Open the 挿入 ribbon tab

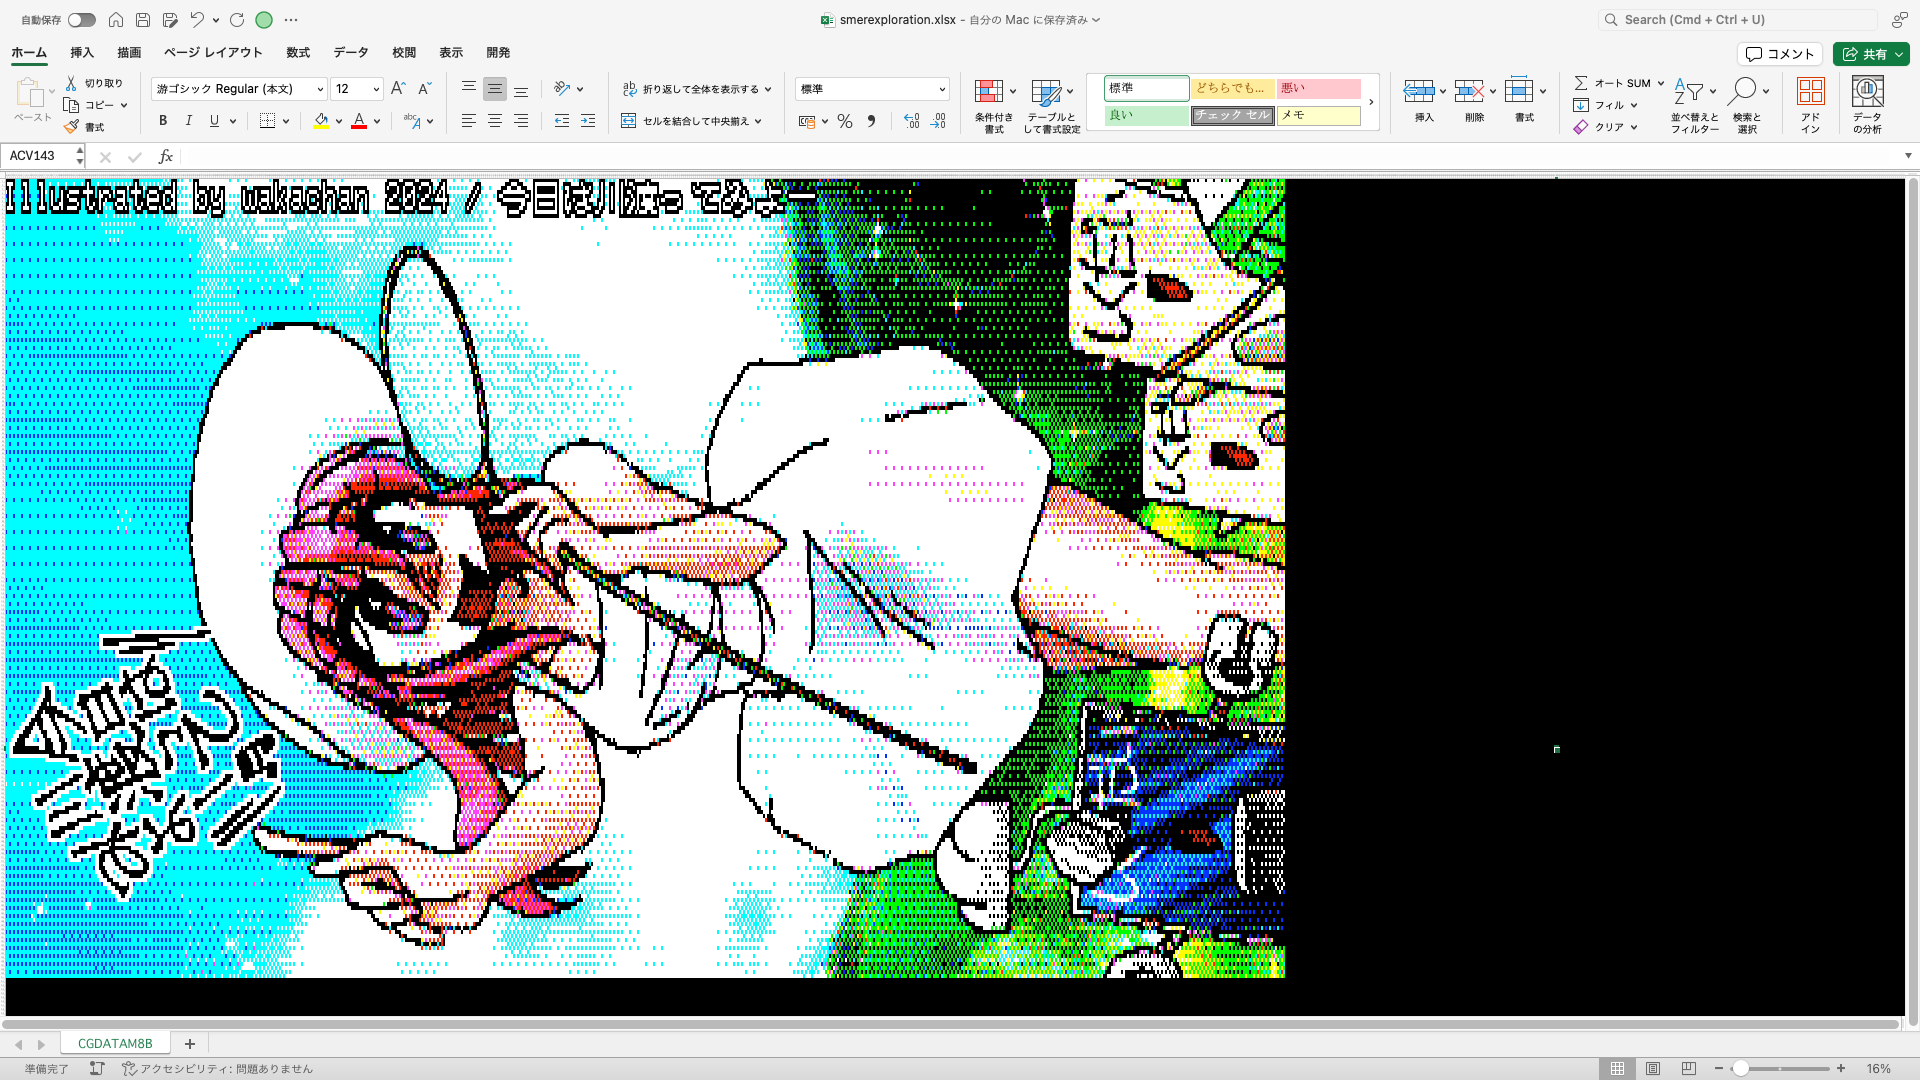coord(82,53)
